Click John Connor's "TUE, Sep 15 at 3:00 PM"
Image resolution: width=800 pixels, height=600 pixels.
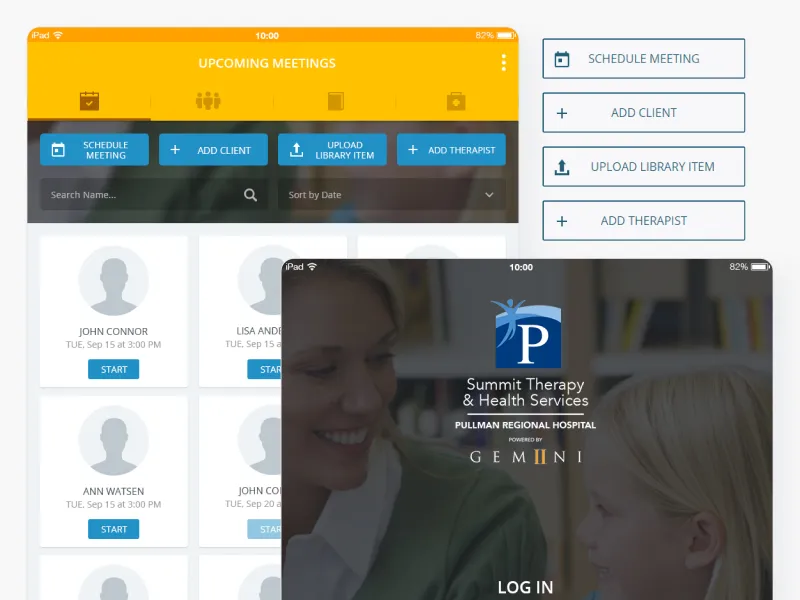[113, 344]
